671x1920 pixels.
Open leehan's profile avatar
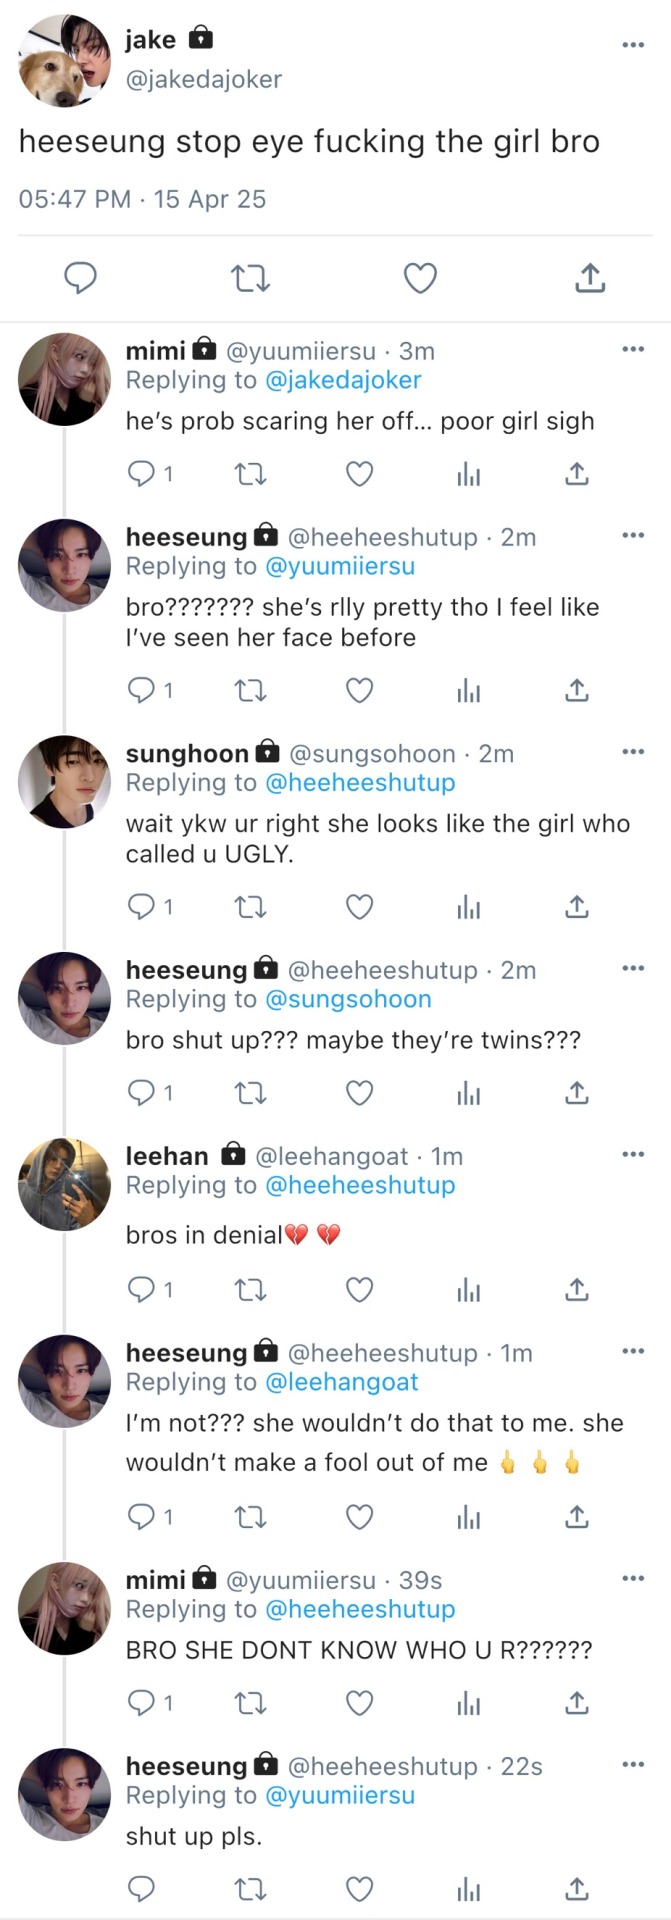click(64, 1184)
